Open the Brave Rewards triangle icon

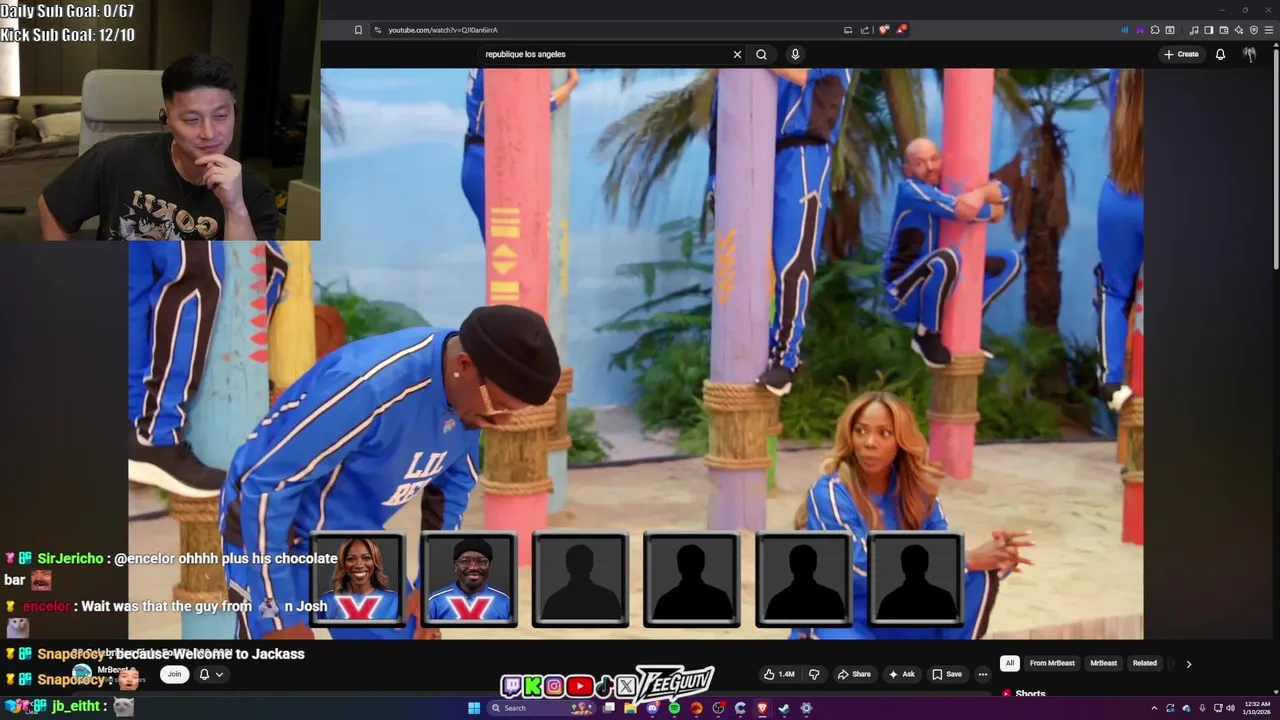[901, 30]
